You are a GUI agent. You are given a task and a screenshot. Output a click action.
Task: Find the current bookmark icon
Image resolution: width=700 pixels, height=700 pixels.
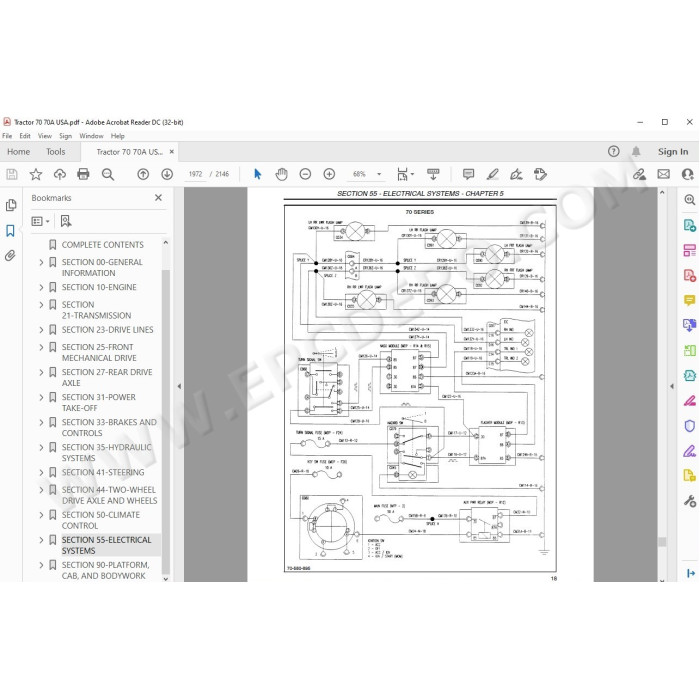(66, 221)
